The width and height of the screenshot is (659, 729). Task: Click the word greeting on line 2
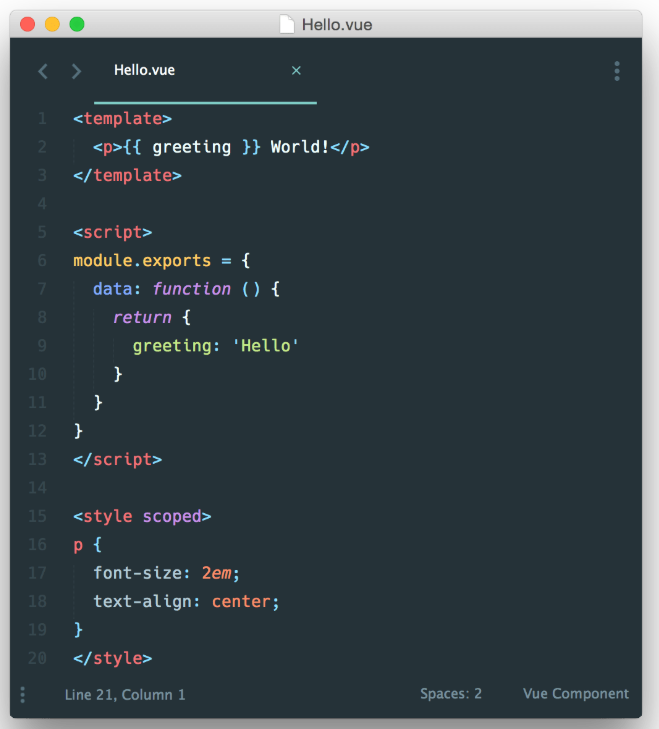tap(192, 147)
